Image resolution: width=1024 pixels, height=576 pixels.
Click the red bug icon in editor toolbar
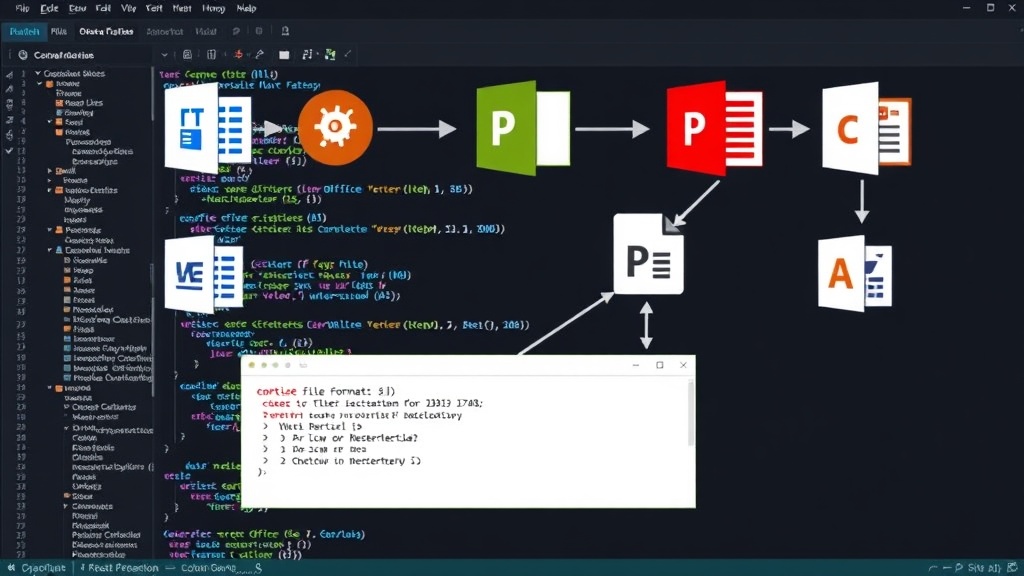238,55
